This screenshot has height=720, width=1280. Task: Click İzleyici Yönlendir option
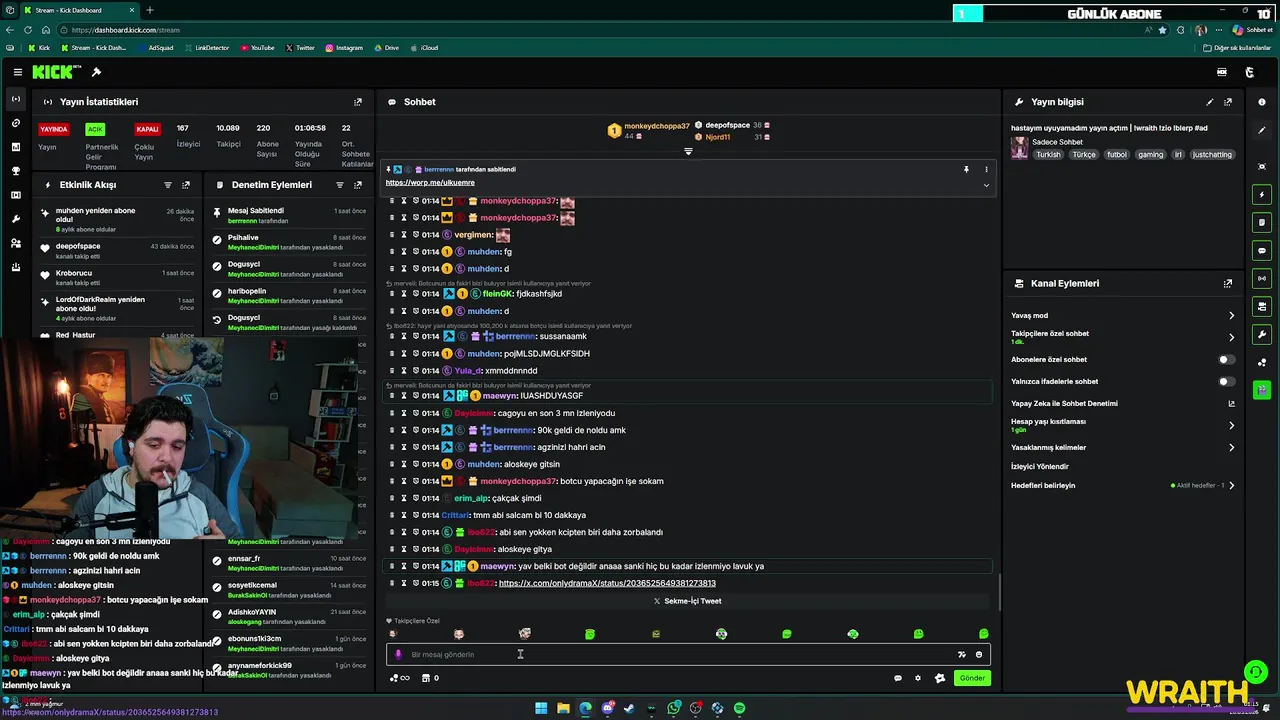1040,466
